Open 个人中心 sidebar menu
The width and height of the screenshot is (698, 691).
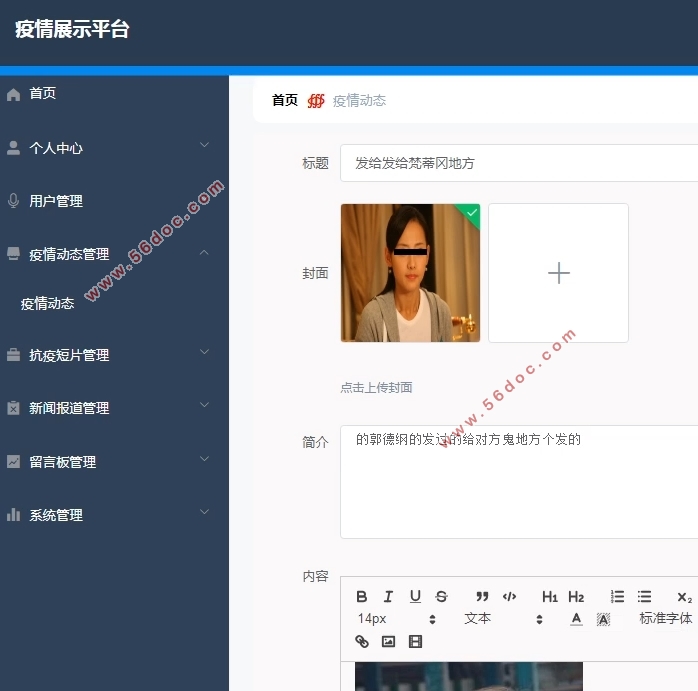point(56,148)
